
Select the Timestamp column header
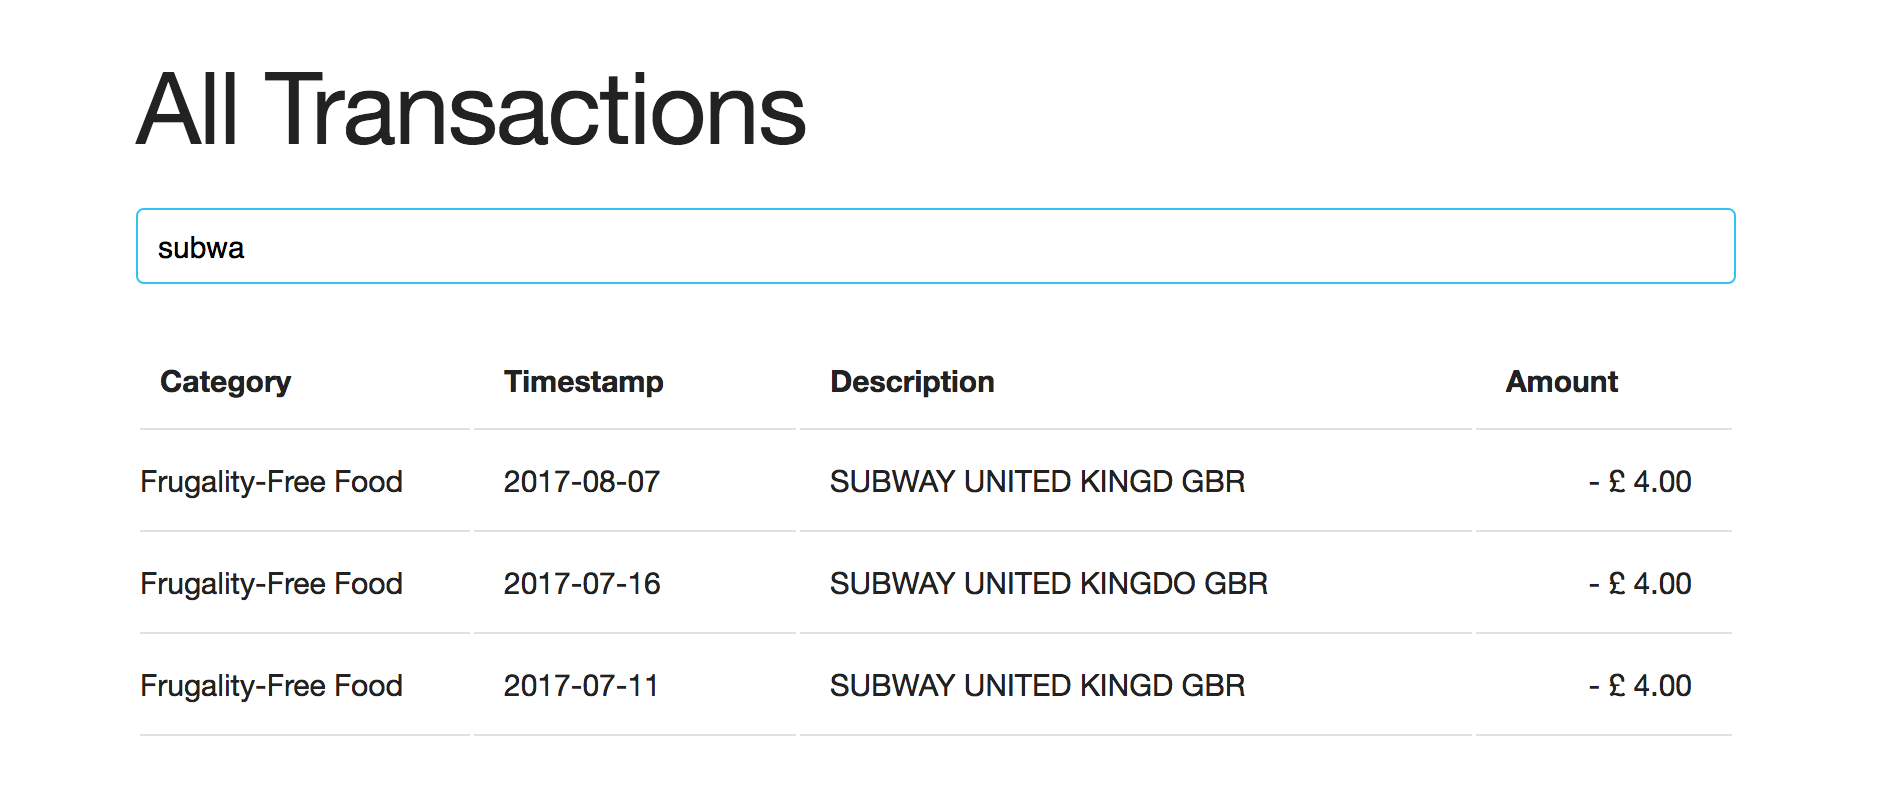coord(583,382)
